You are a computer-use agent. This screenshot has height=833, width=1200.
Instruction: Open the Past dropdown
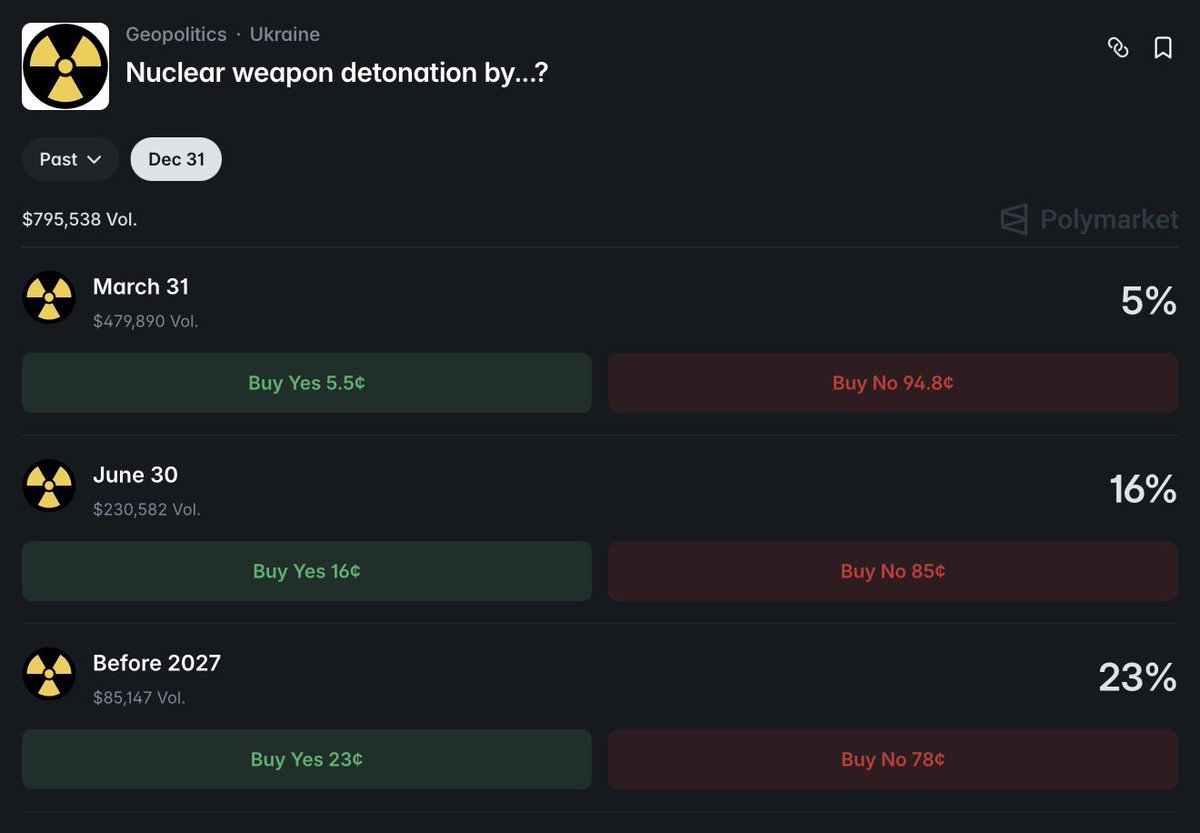(x=71, y=159)
